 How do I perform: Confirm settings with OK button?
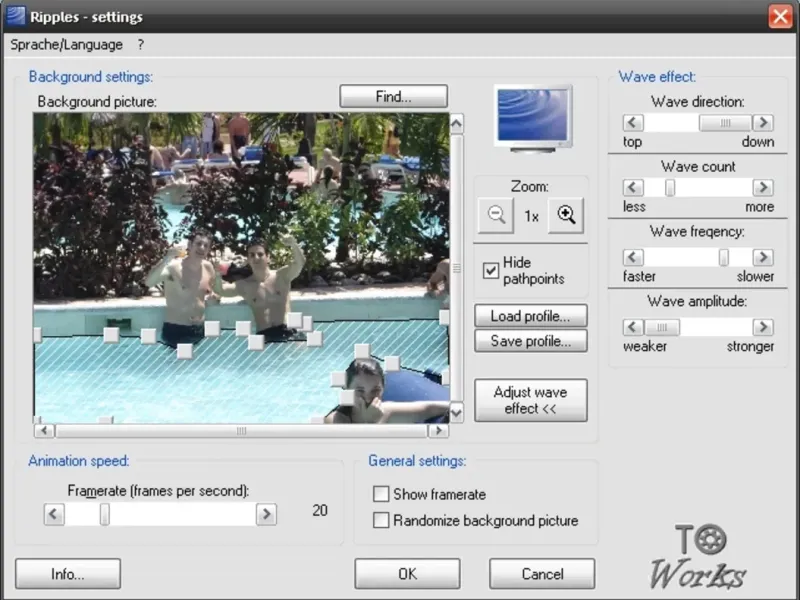(x=407, y=574)
